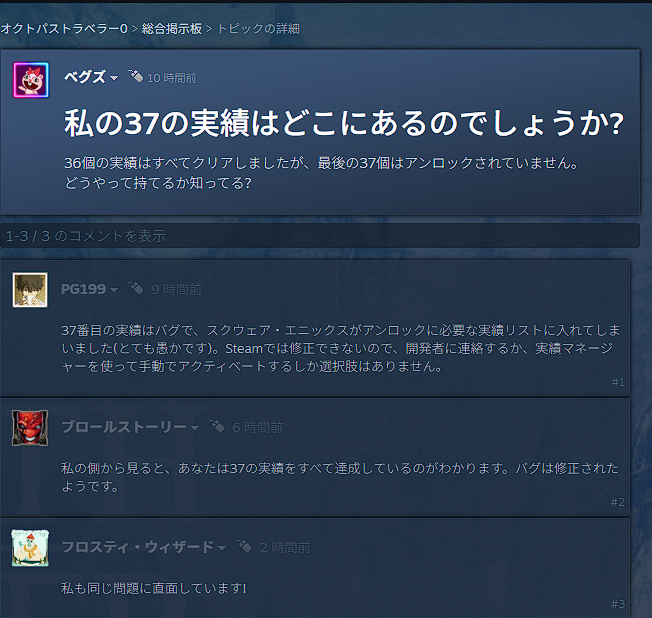Image resolution: width=652 pixels, height=618 pixels.
Task: Click the pin icon next to 9 時間前
Action: coord(136,288)
